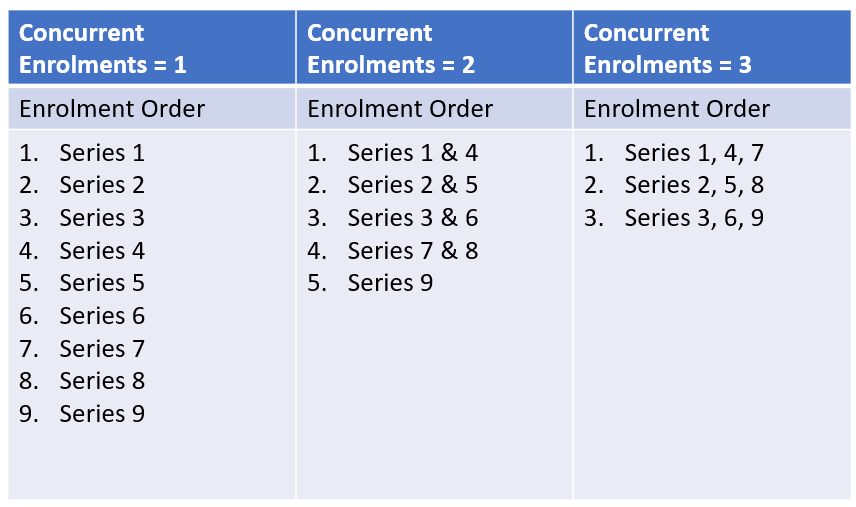The width and height of the screenshot is (856, 507).
Task: Select the single "Series 3" list item
Action: (101, 218)
